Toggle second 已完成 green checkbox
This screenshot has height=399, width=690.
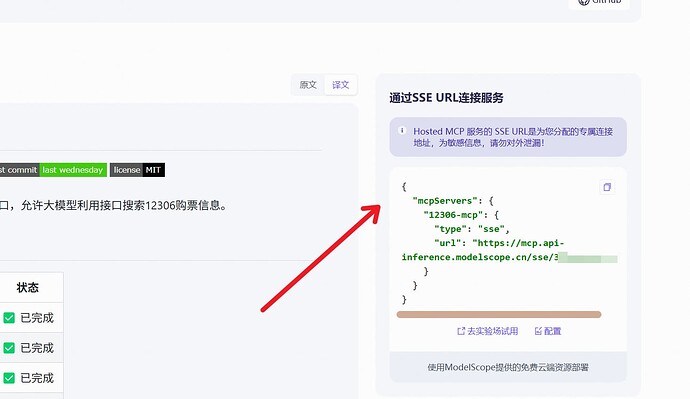pyautogui.click(x=9, y=348)
